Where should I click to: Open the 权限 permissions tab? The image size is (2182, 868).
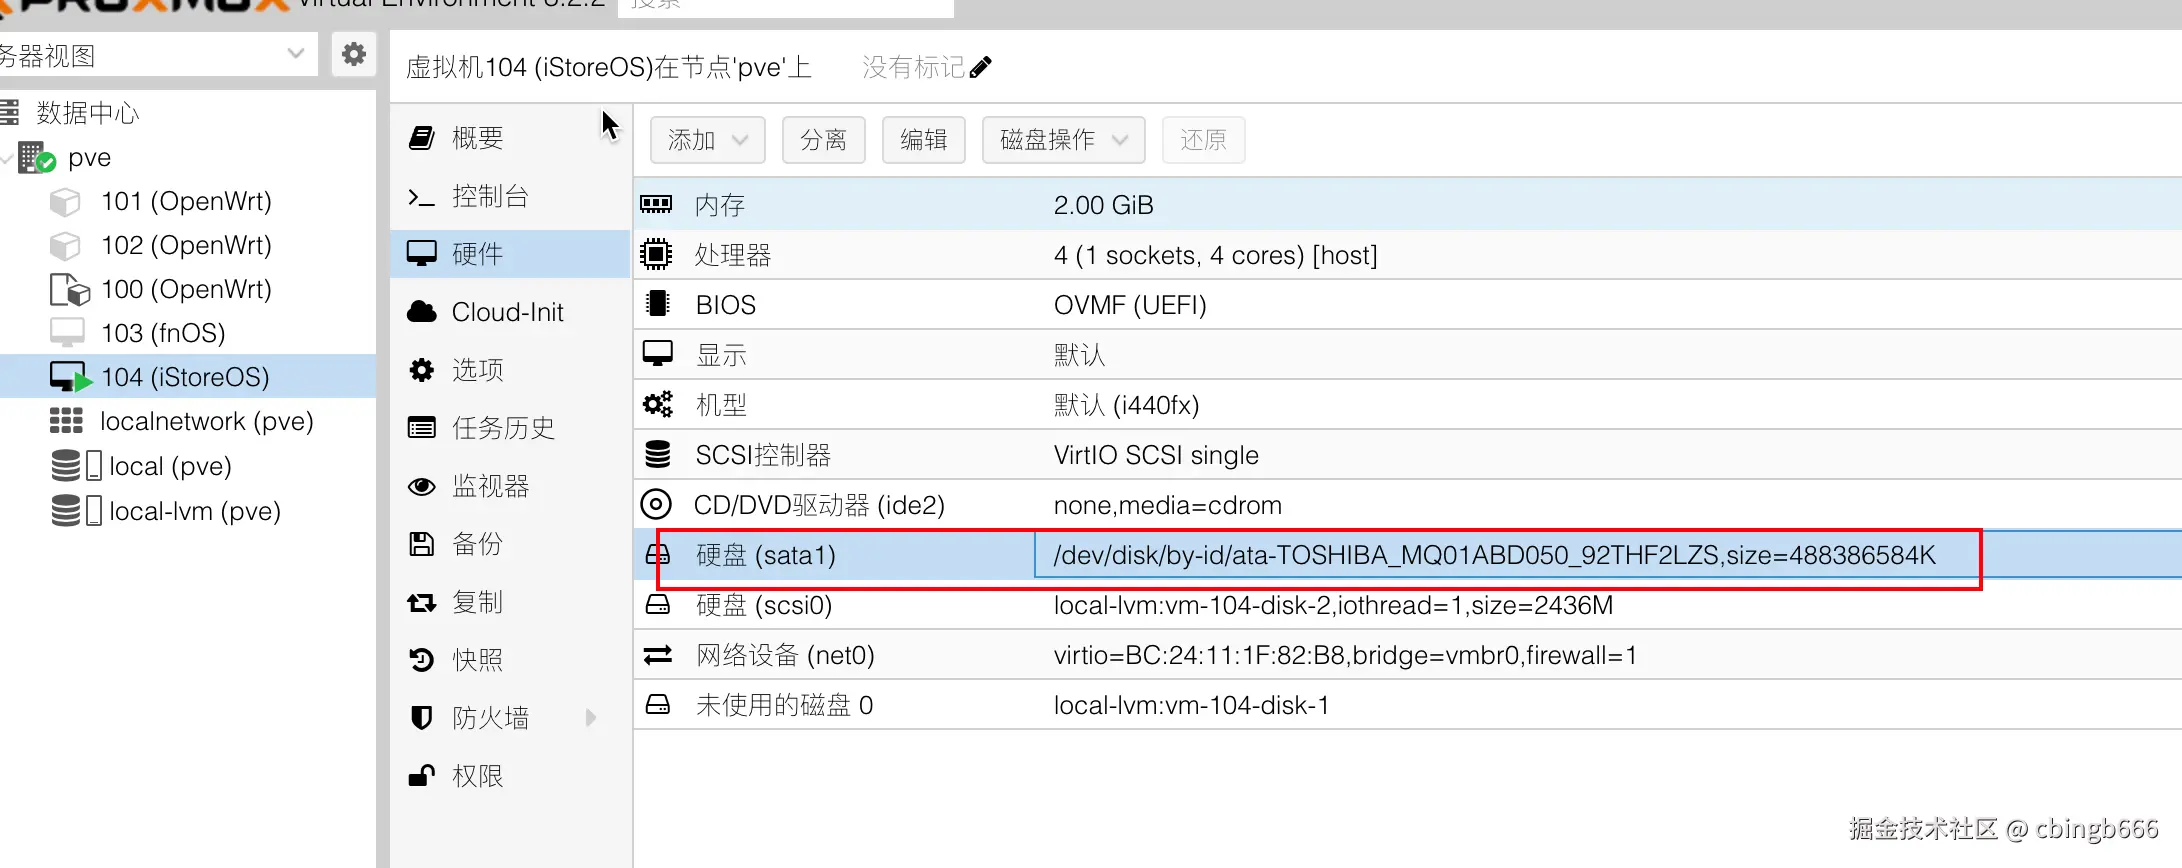[x=510, y=776]
